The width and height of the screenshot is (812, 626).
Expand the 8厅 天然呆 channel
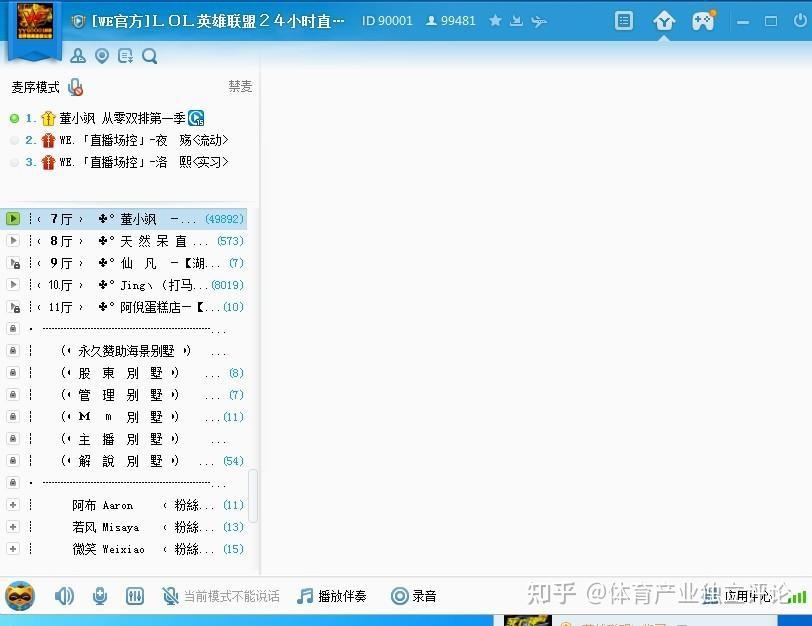tap(13, 240)
